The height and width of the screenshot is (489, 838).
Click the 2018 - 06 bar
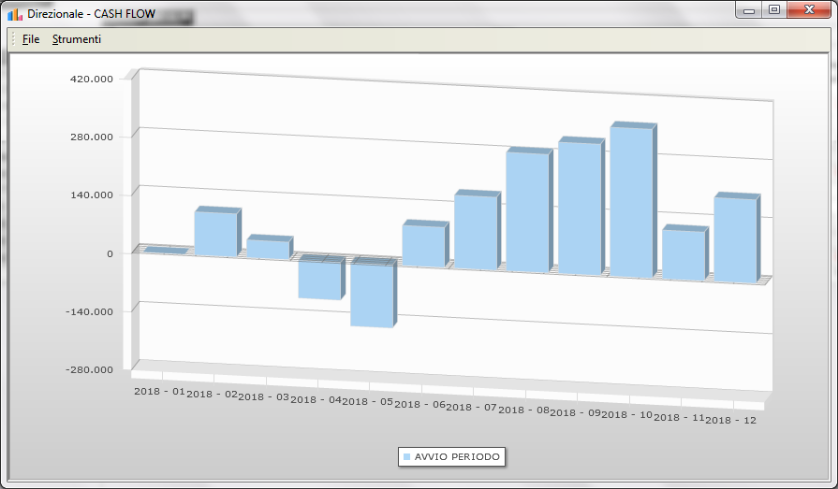(425, 244)
